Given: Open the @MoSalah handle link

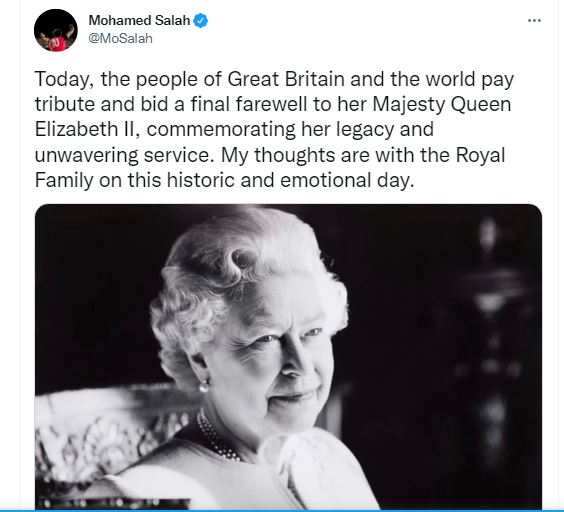Looking at the screenshot, I should (120, 38).
